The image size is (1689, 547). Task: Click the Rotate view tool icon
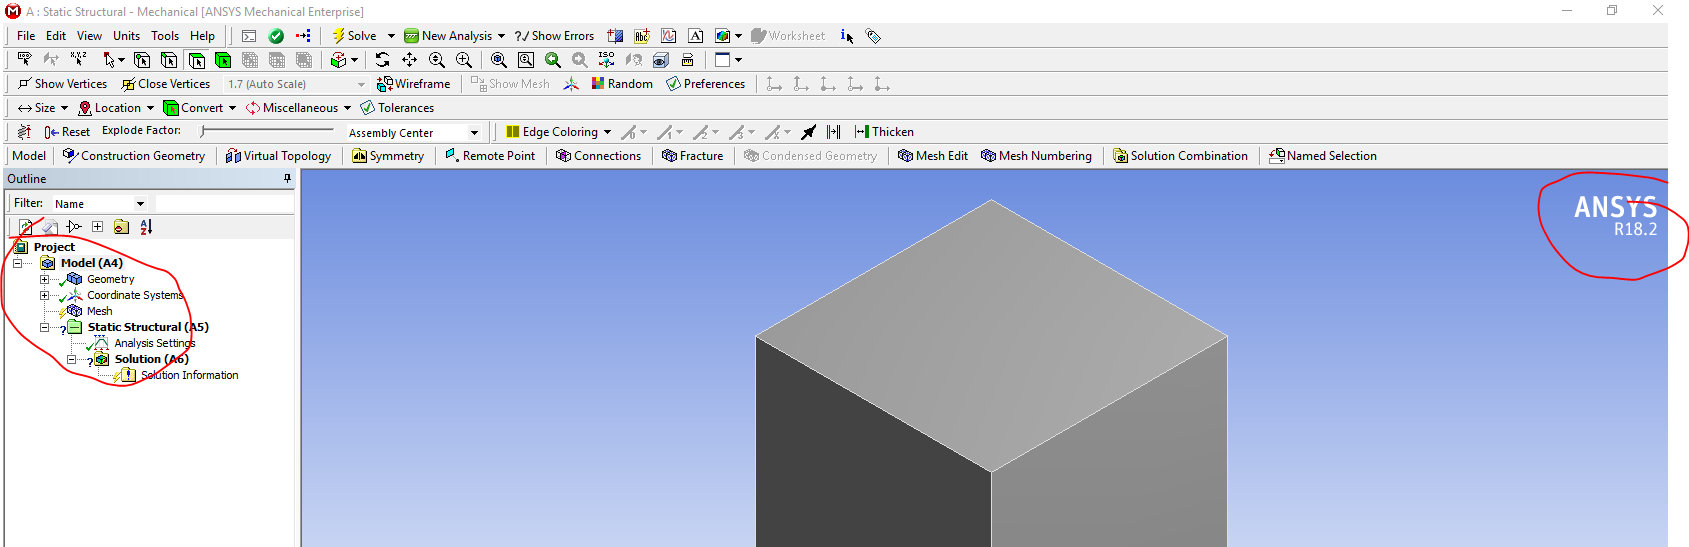click(382, 60)
